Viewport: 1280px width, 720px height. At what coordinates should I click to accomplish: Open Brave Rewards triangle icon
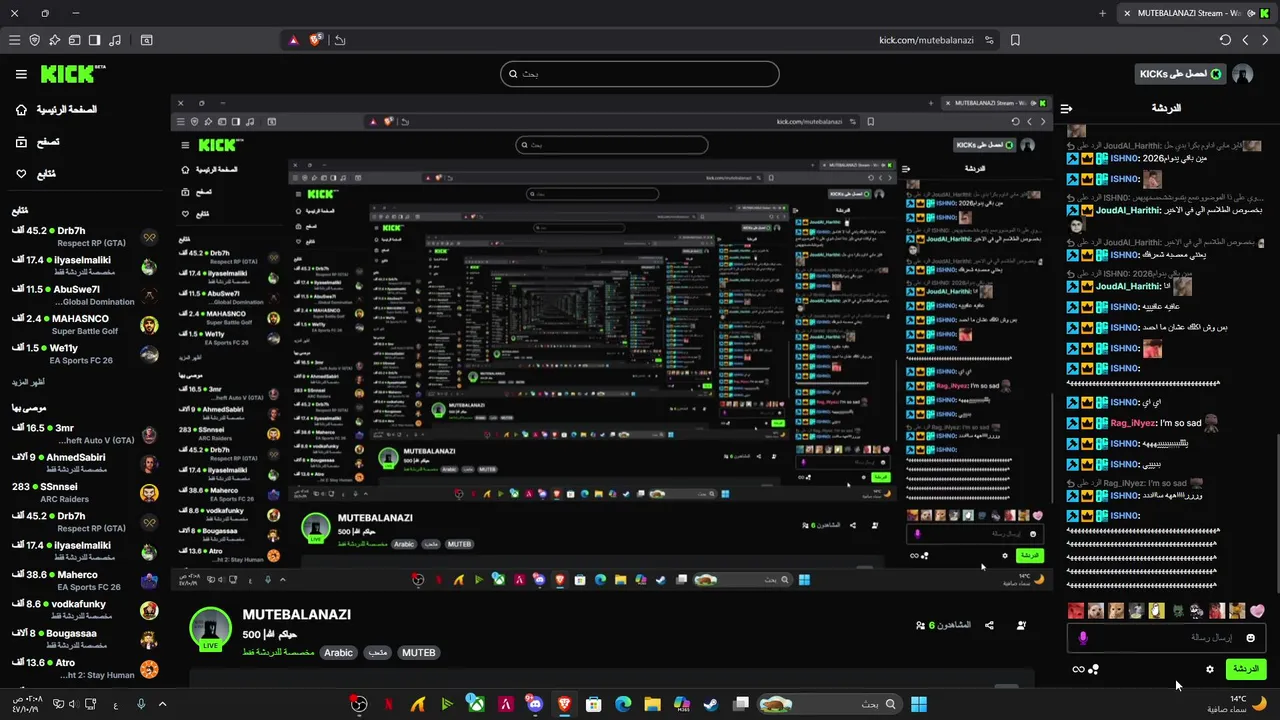click(x=293, y=40)
